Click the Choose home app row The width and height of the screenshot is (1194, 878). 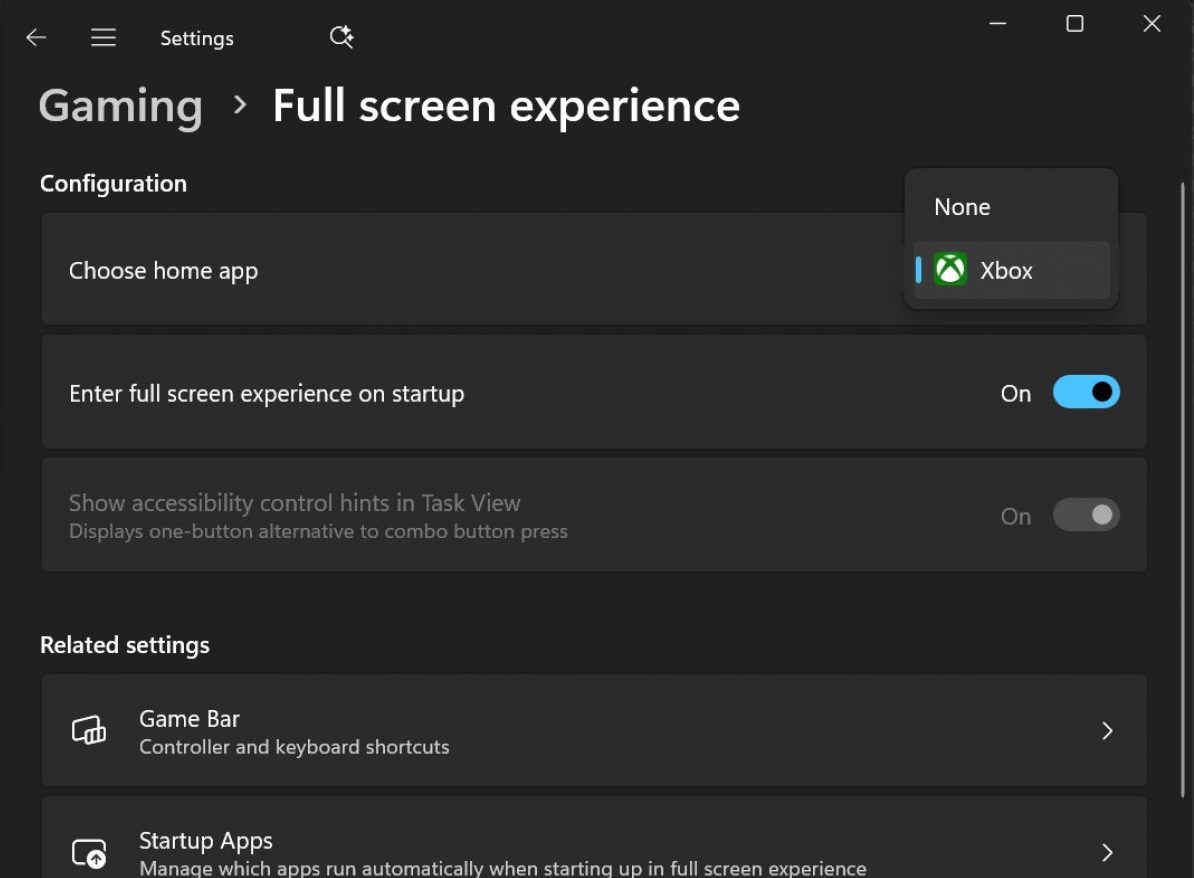[x=400, y=270]
